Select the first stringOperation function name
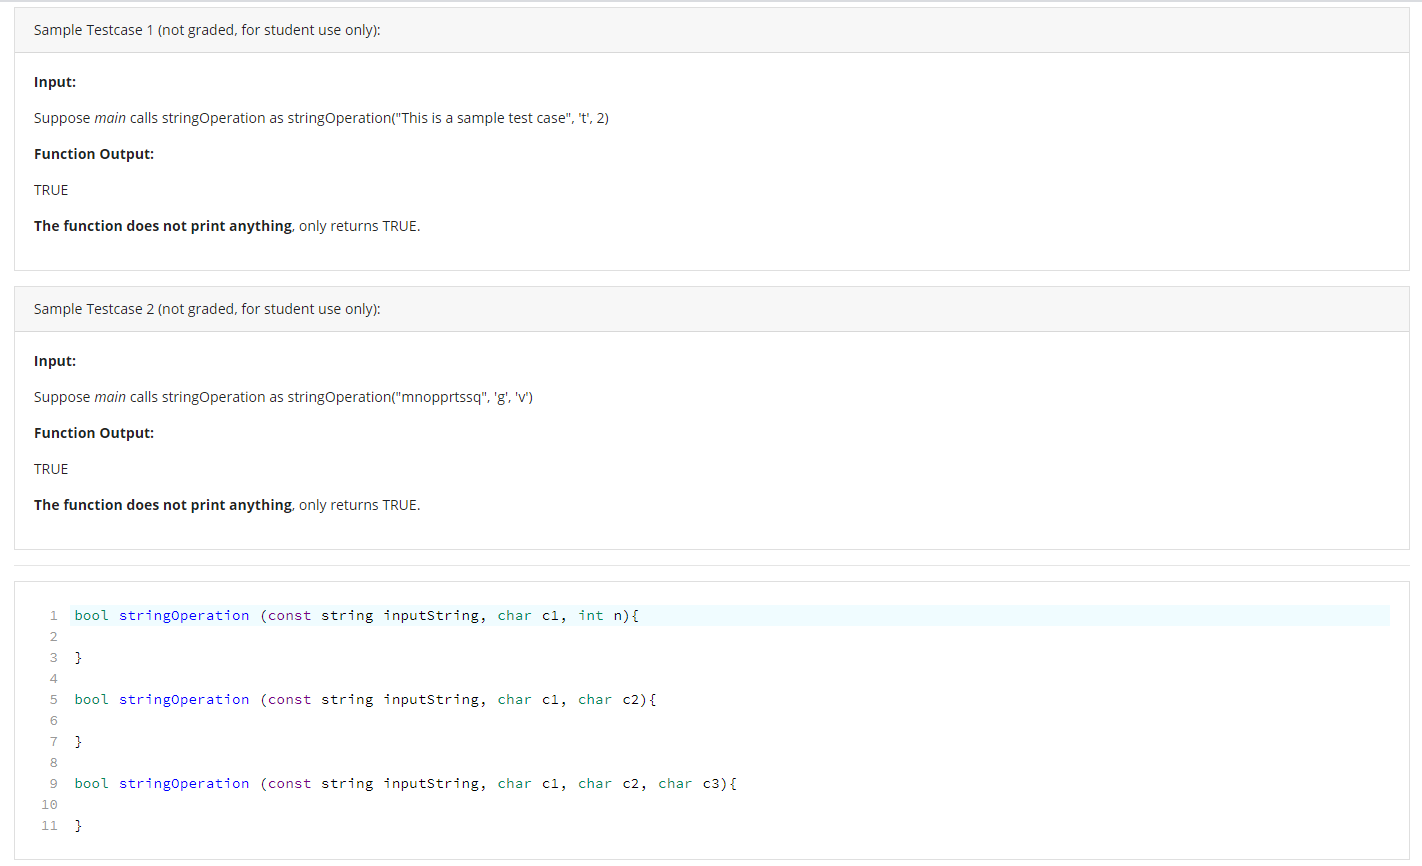 184,615
